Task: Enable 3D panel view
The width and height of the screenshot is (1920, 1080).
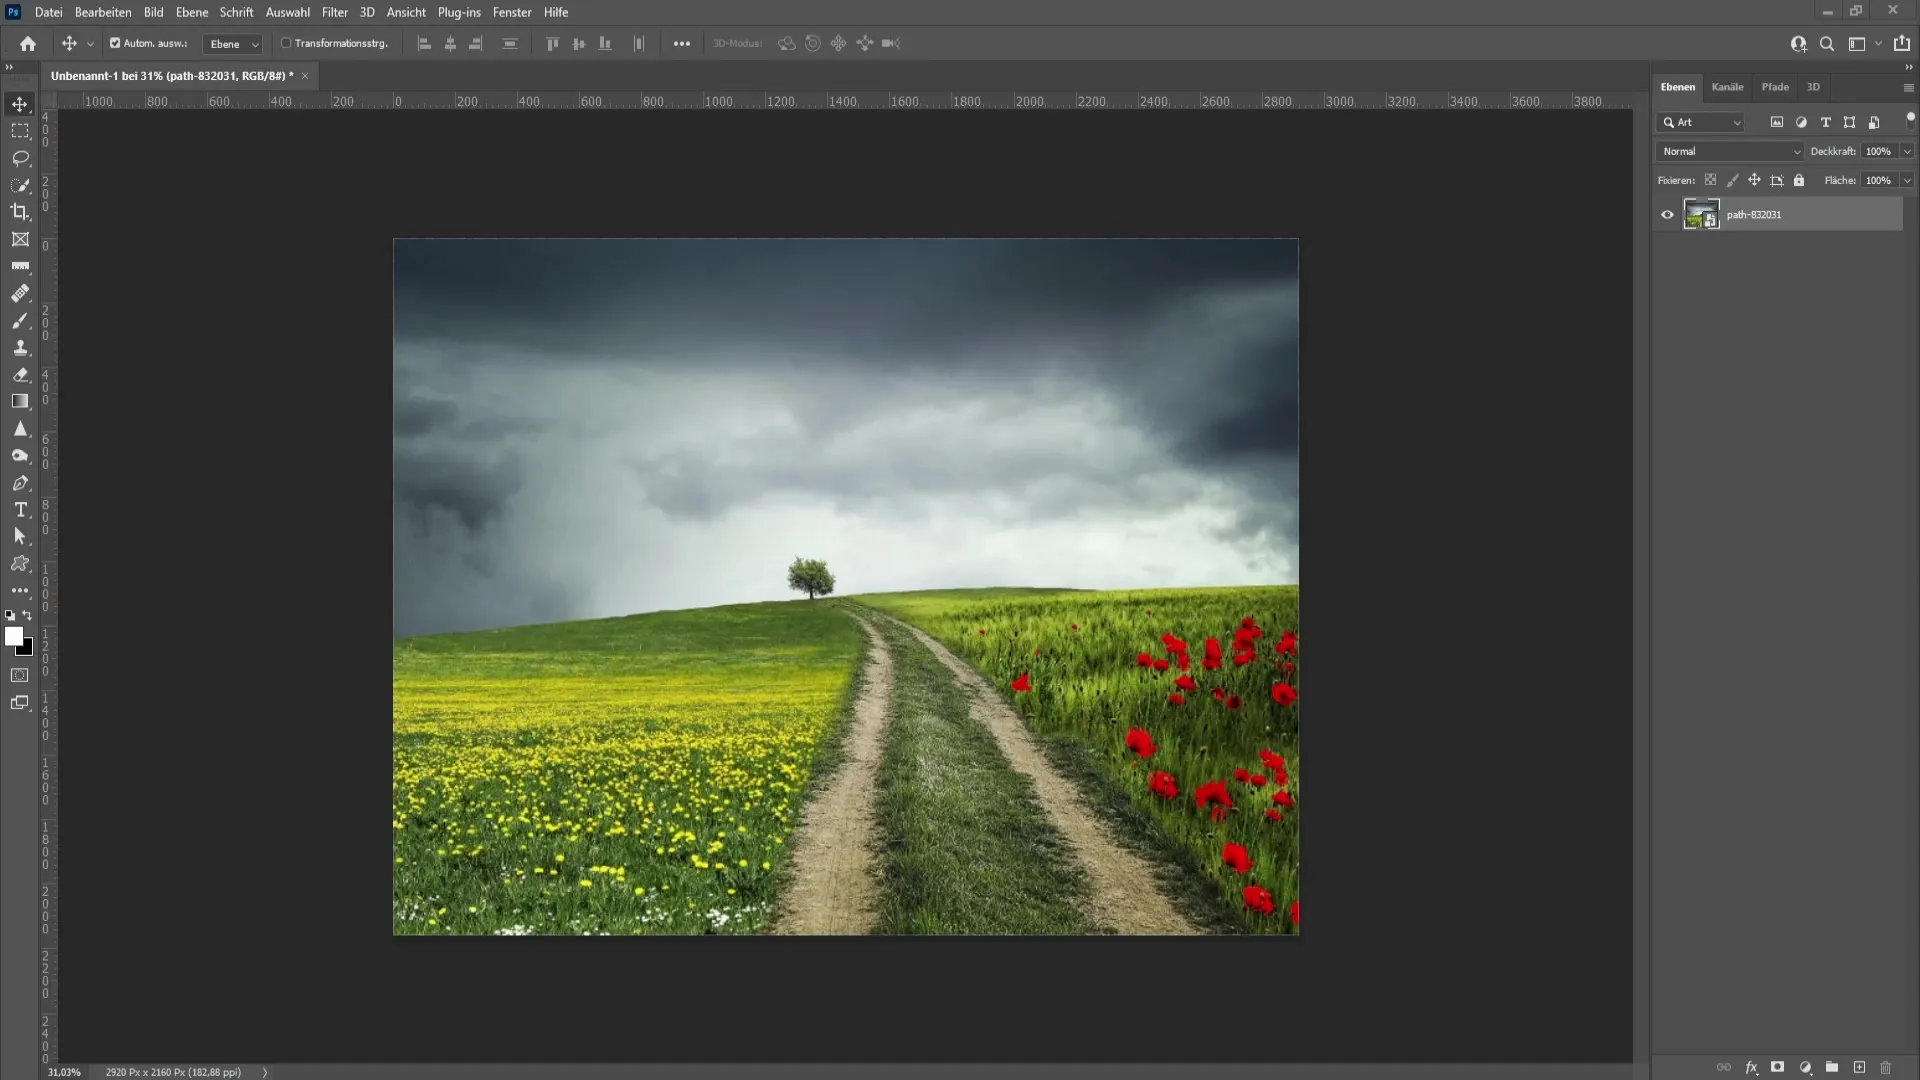Action: pyautogui.click(x=1812, y=86)
